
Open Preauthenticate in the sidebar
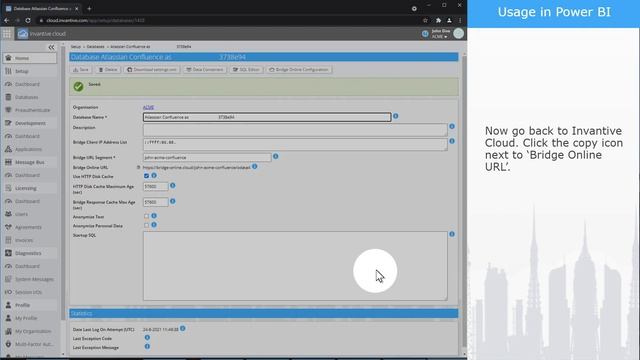coord(30,110)
